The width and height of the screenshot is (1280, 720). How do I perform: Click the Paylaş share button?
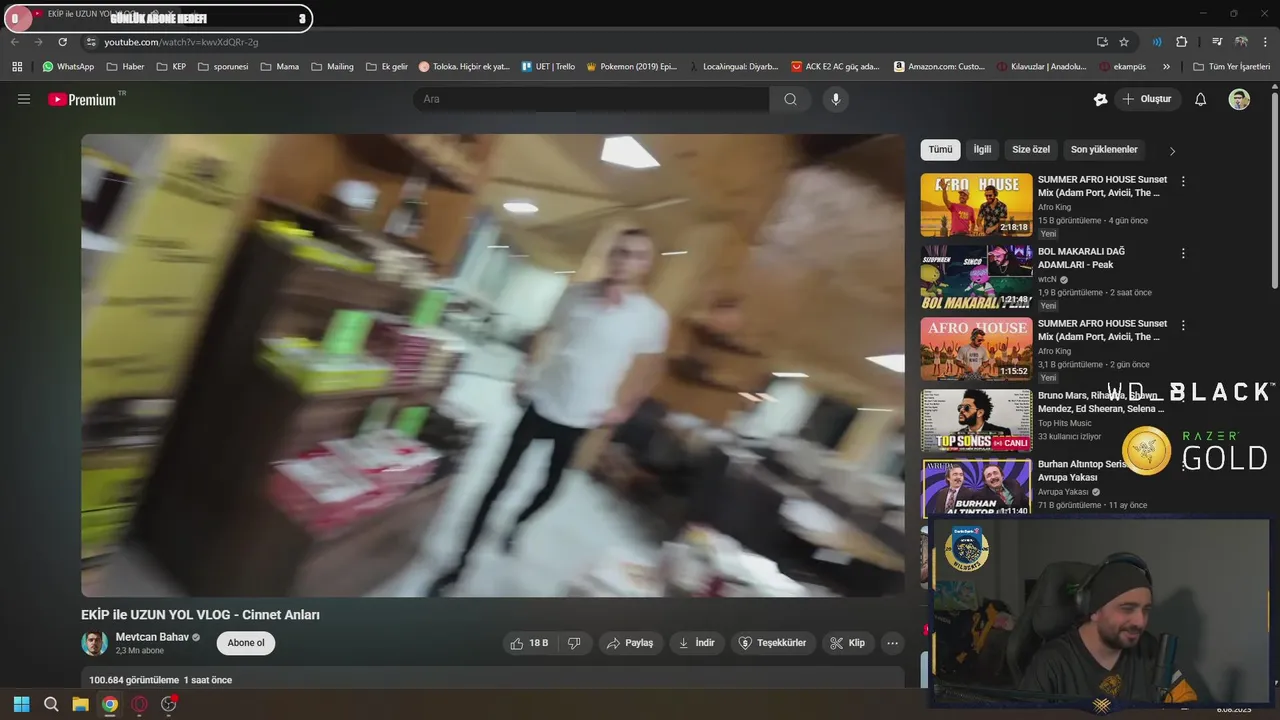pos(629,643)
